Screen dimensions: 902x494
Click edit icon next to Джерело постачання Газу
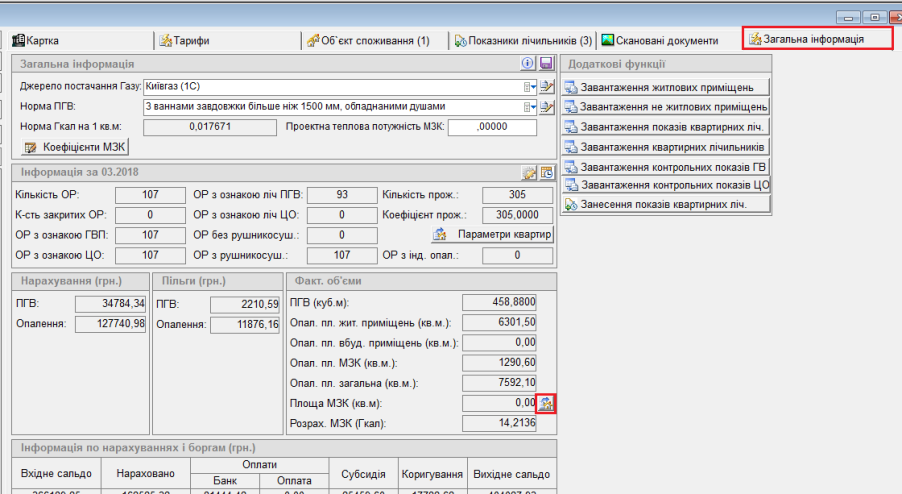547,87
